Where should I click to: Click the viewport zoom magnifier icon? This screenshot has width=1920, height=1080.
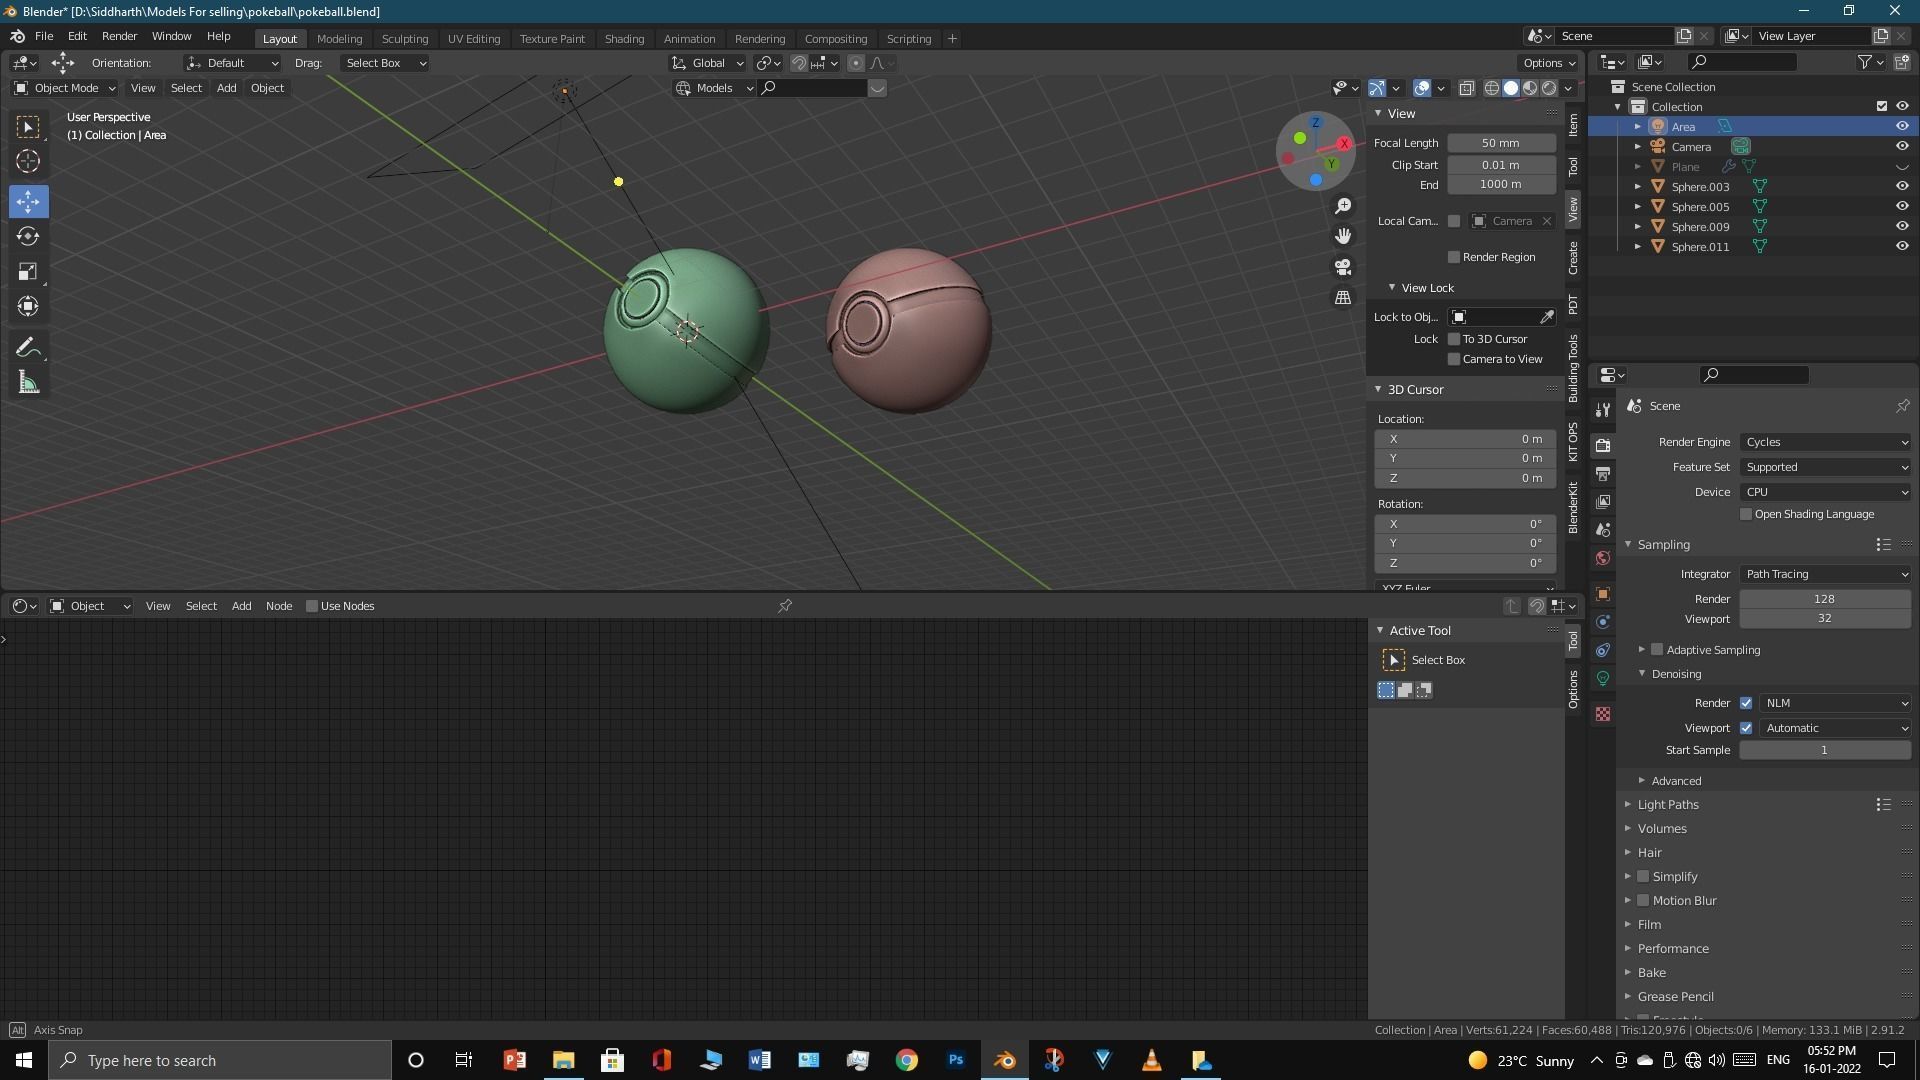pyautogui.click(x=1343, y=205)
